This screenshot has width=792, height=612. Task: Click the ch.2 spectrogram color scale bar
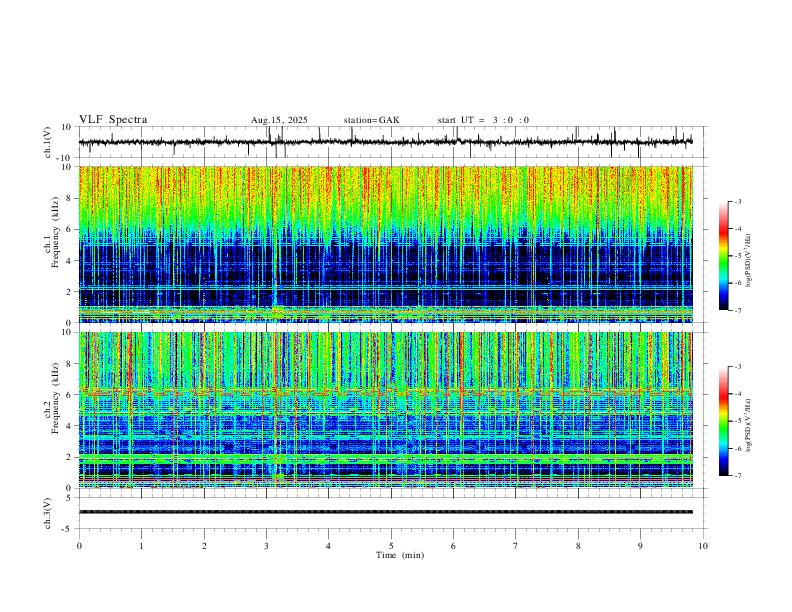tap(723, 421)
